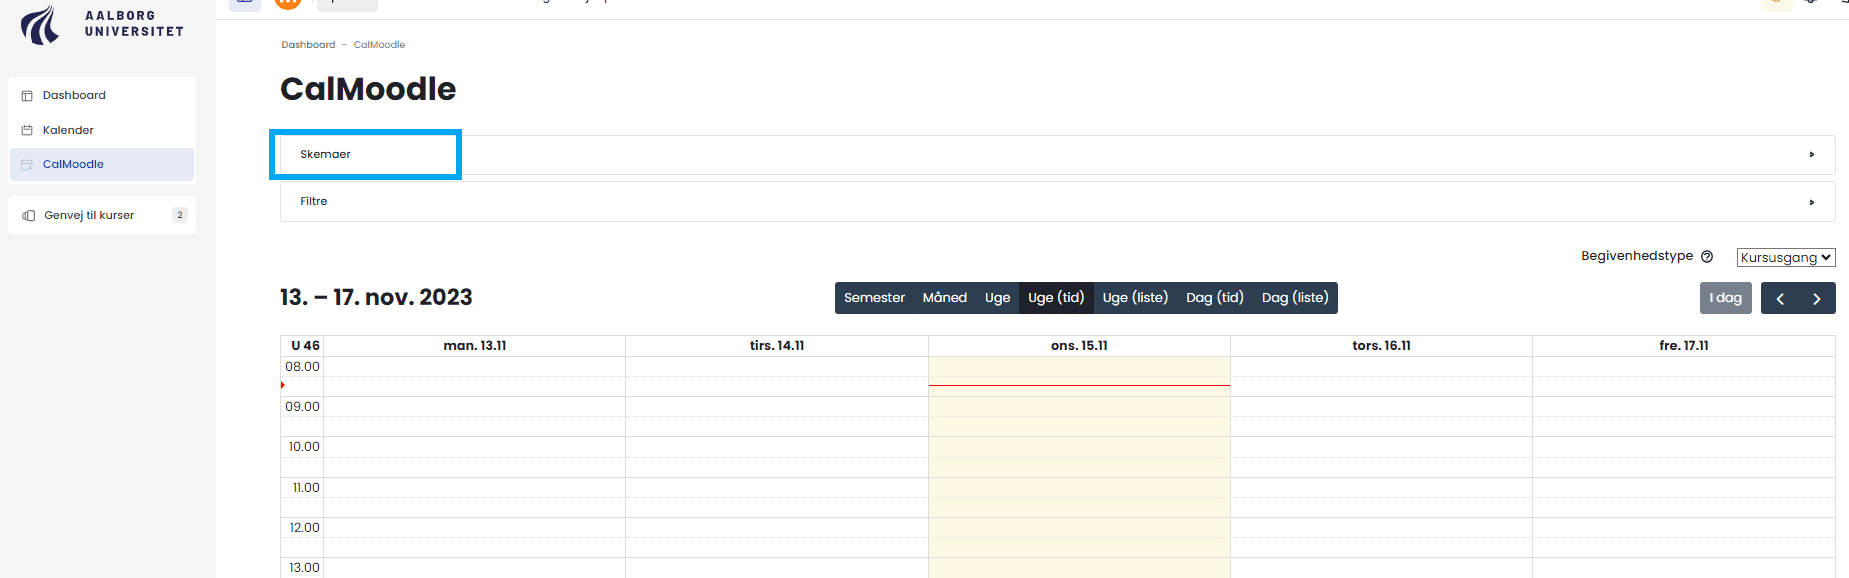The image size is (1849, 578).
Task: Switch to Måned view
Action: pyautogui.click(x=944, y=298)
